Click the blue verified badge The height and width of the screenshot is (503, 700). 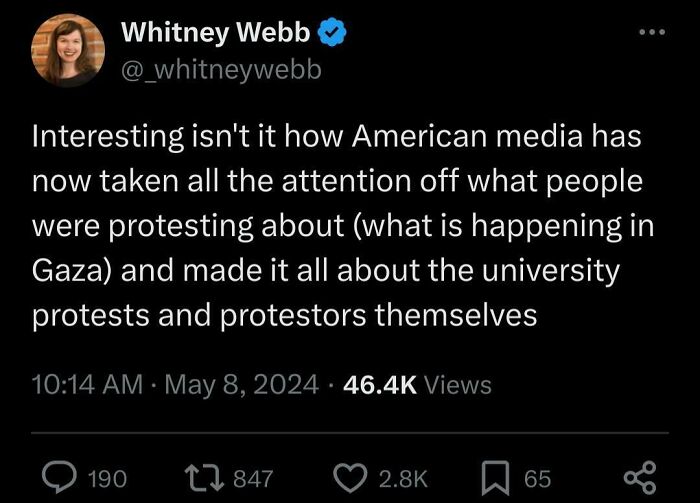coord(332,33)
